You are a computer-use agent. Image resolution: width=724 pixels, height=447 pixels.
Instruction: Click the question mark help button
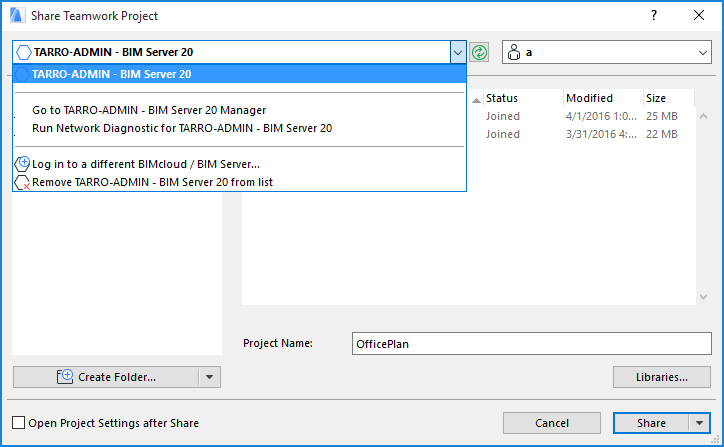[654, 15]
